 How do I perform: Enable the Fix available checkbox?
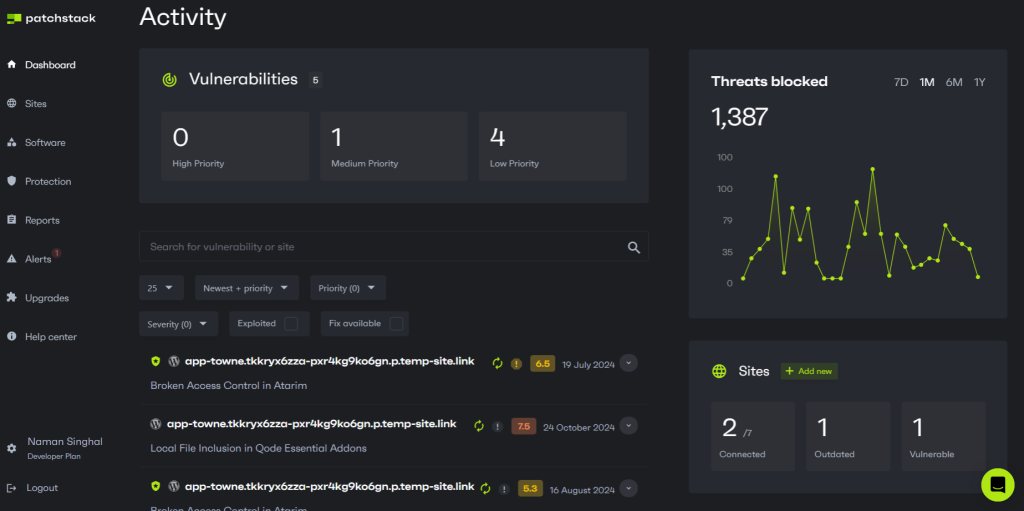[396, 324]
